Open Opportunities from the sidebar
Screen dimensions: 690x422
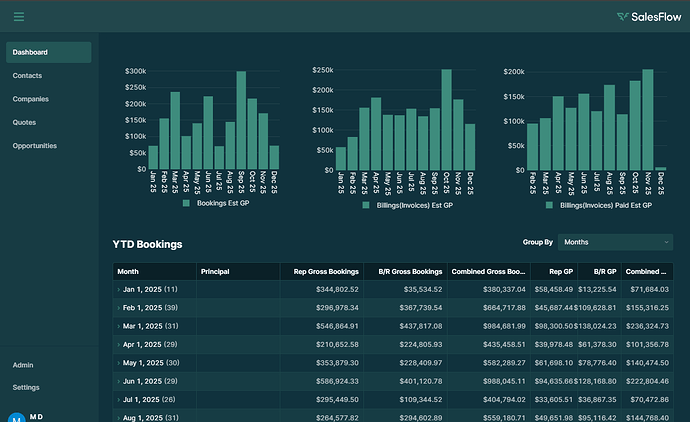point(35,146)
